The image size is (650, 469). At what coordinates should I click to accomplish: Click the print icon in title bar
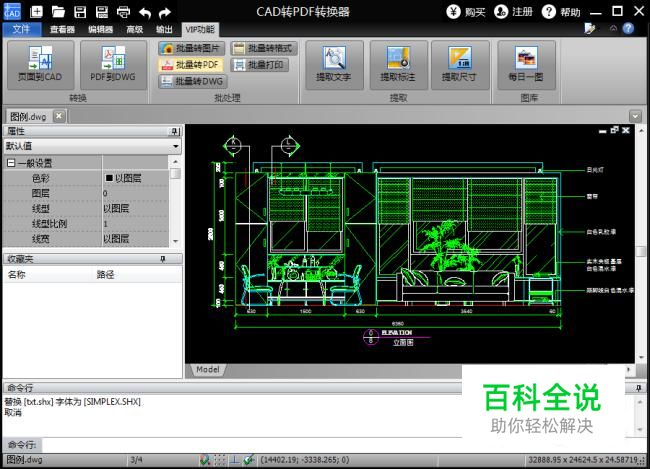[x=122, y=12]
